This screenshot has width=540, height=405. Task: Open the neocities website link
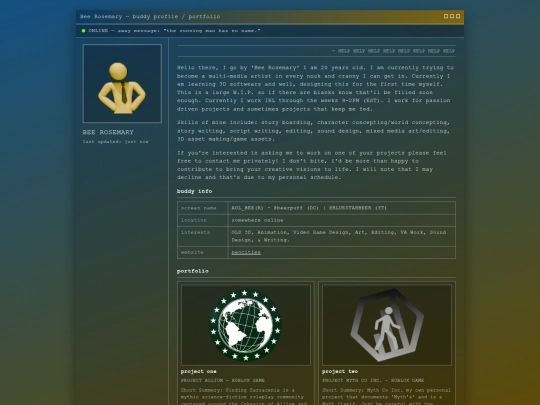point(246,252)
